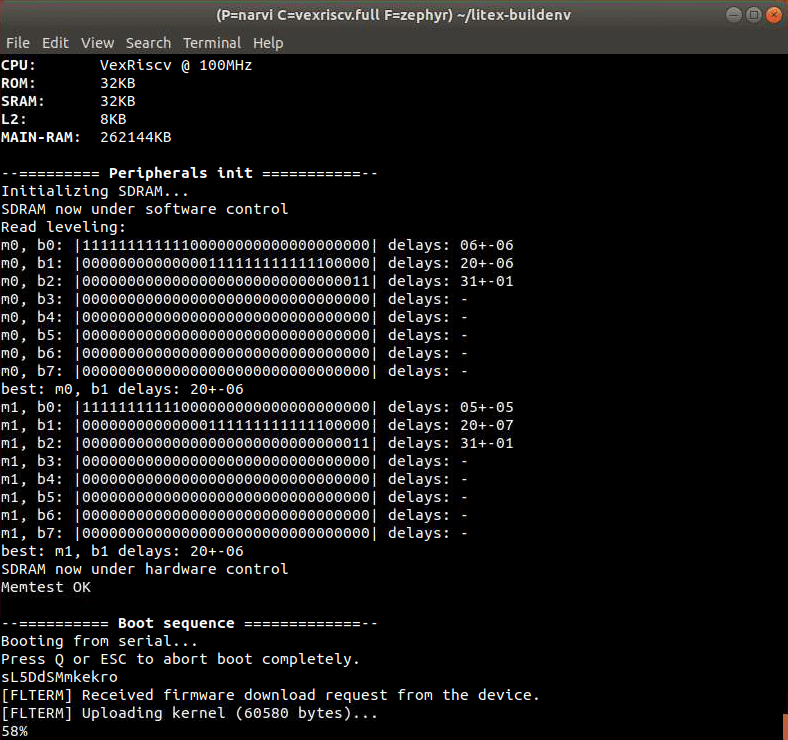Open the Edit menu

[x=55, y=43]
